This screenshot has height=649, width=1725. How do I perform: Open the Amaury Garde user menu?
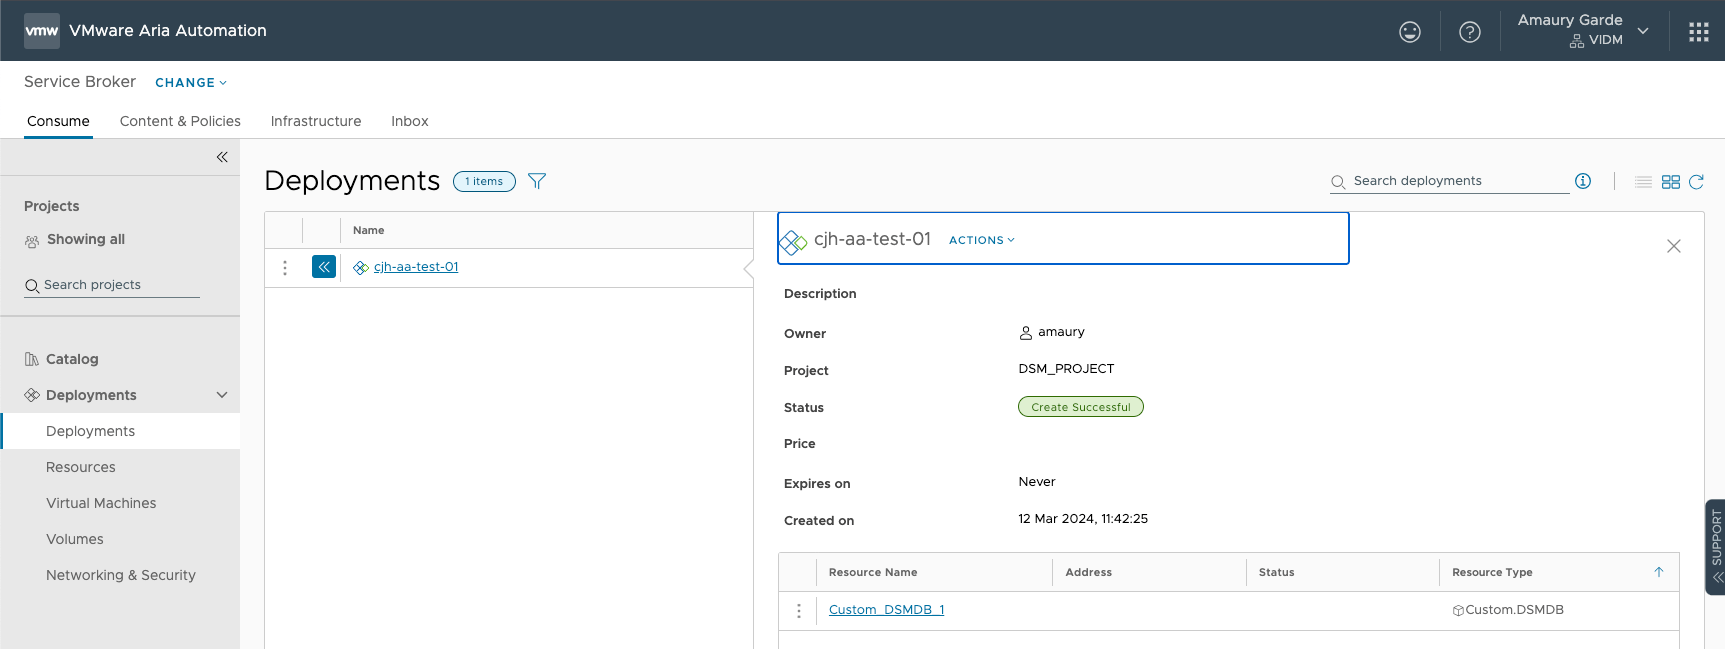point(1582,31)
